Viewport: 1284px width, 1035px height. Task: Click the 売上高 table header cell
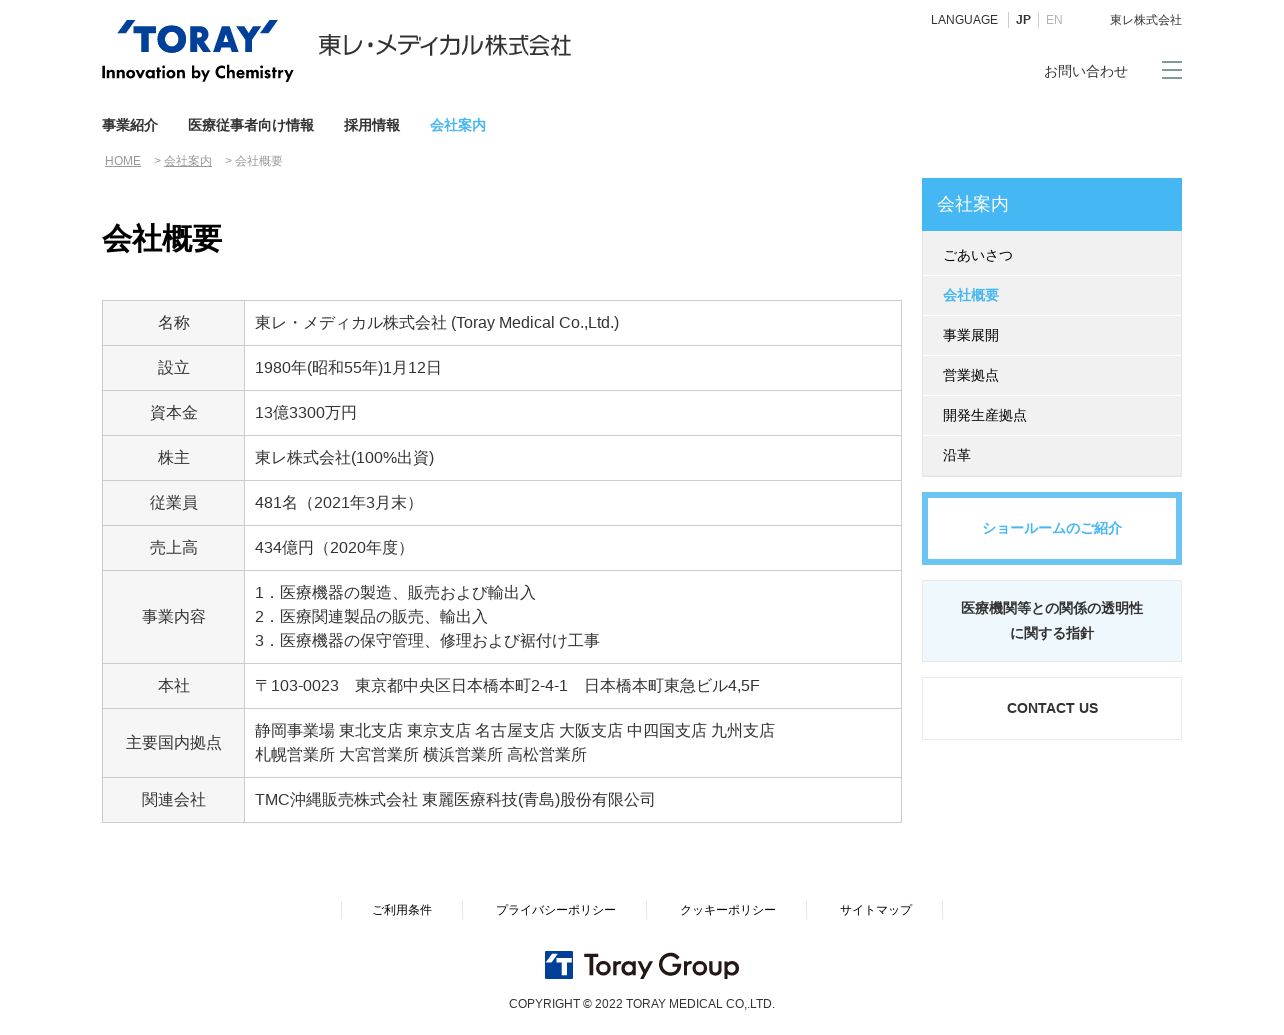[174, 548]
